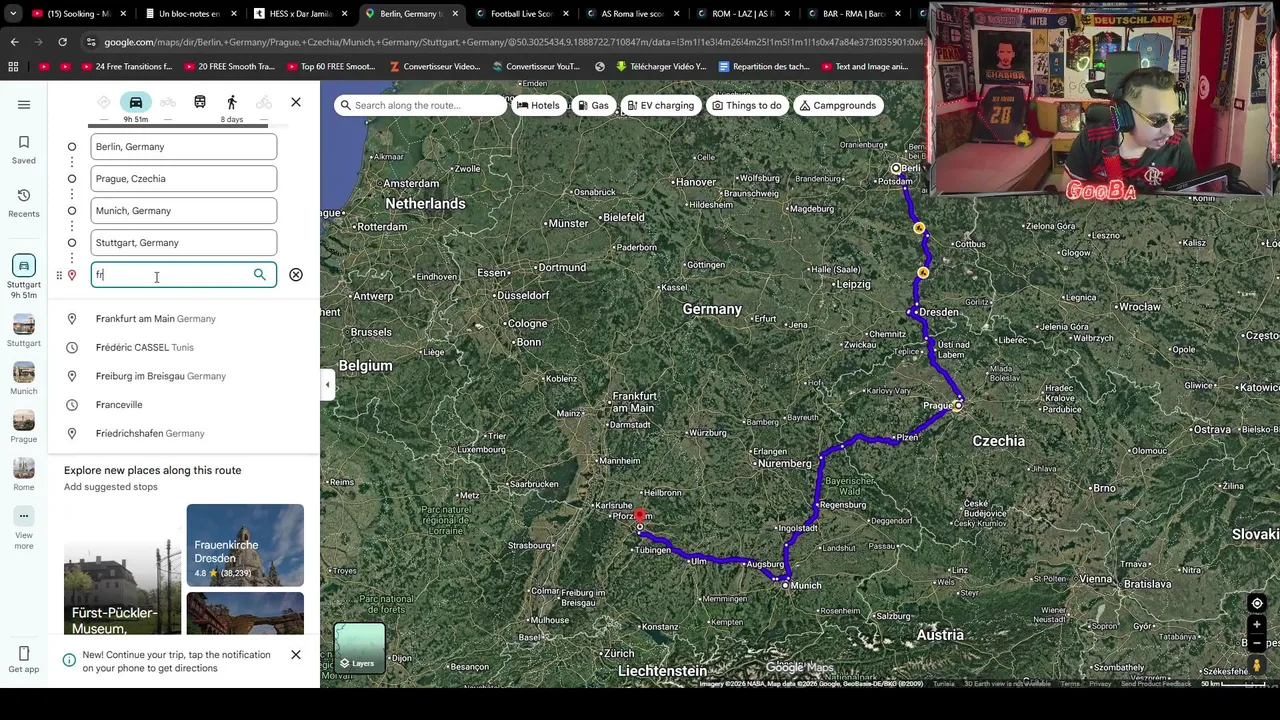Filter by Hotels chip
1280x720 pixels.
538,106
